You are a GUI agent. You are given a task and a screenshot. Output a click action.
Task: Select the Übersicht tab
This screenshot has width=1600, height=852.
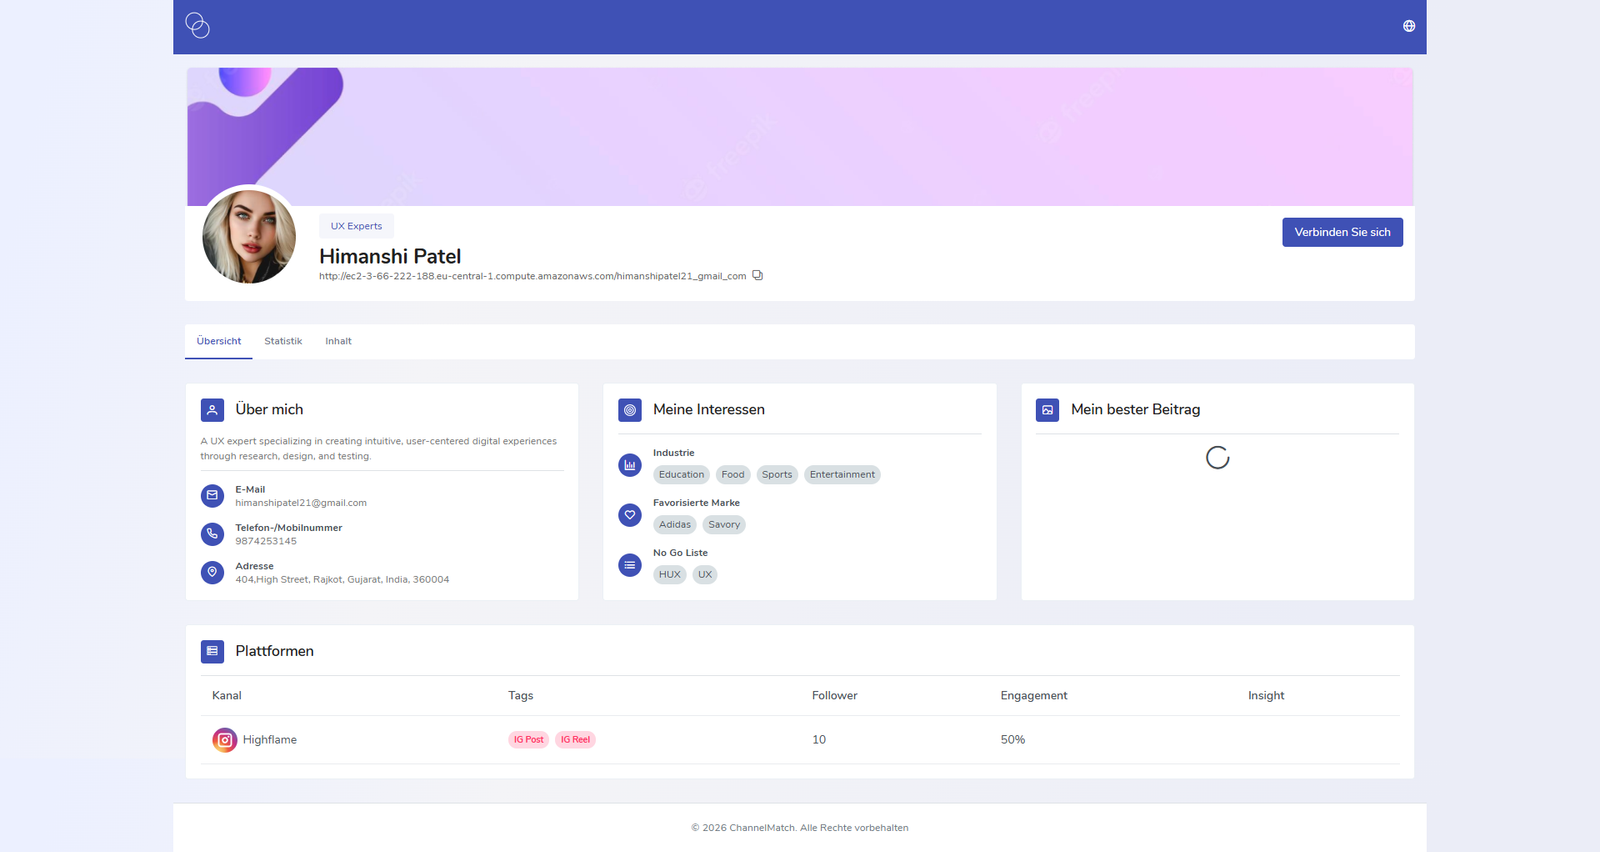(219, 341)
